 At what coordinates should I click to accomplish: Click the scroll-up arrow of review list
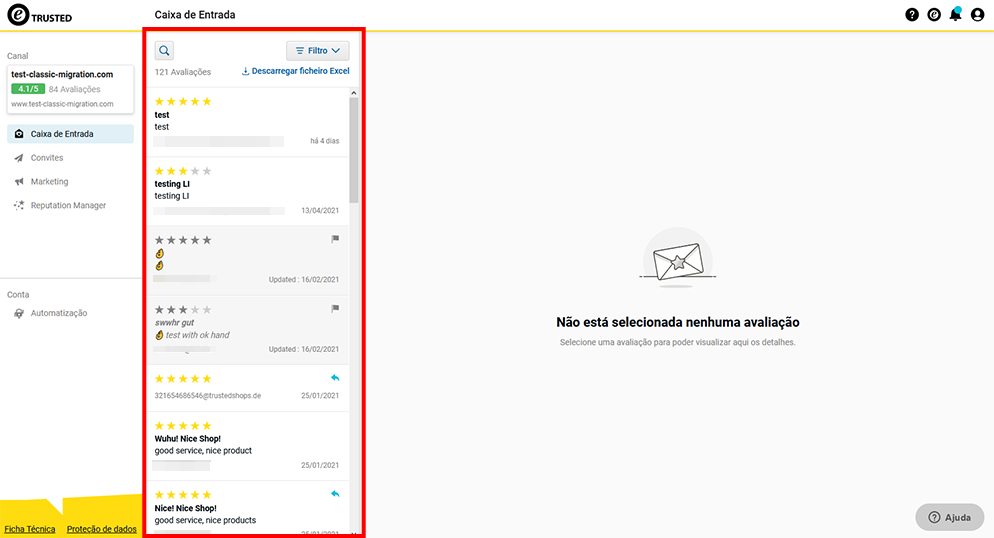[x=354, y=93]
